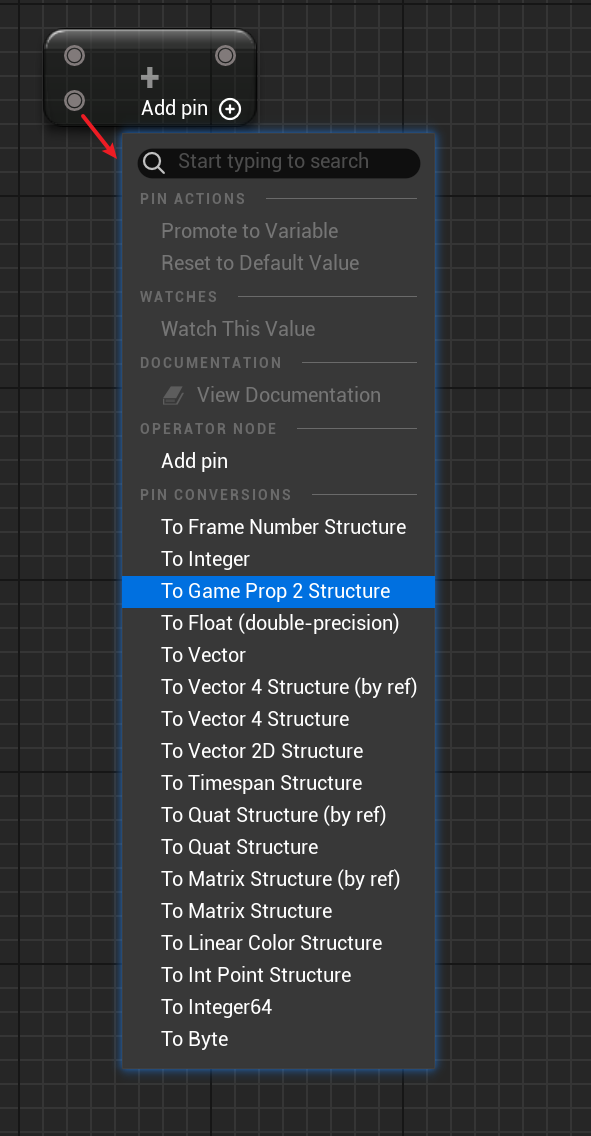Click the large plus symbol on the node
Image resolution: width=591 pixels, height=1136 pixels.
pos(149,77)
